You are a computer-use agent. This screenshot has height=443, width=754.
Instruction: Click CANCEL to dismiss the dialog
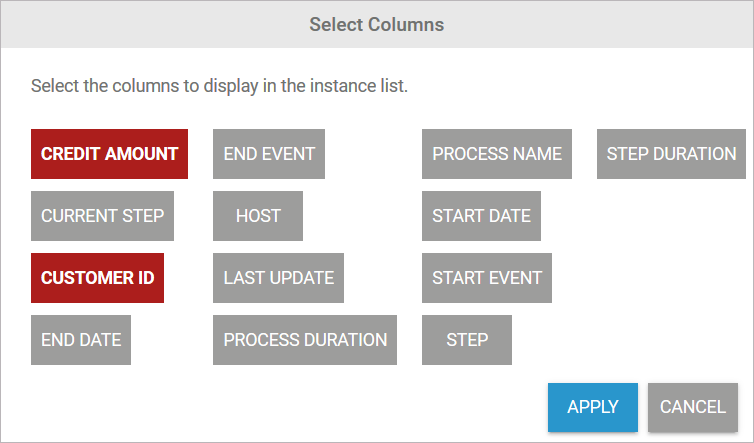point(692,407)
